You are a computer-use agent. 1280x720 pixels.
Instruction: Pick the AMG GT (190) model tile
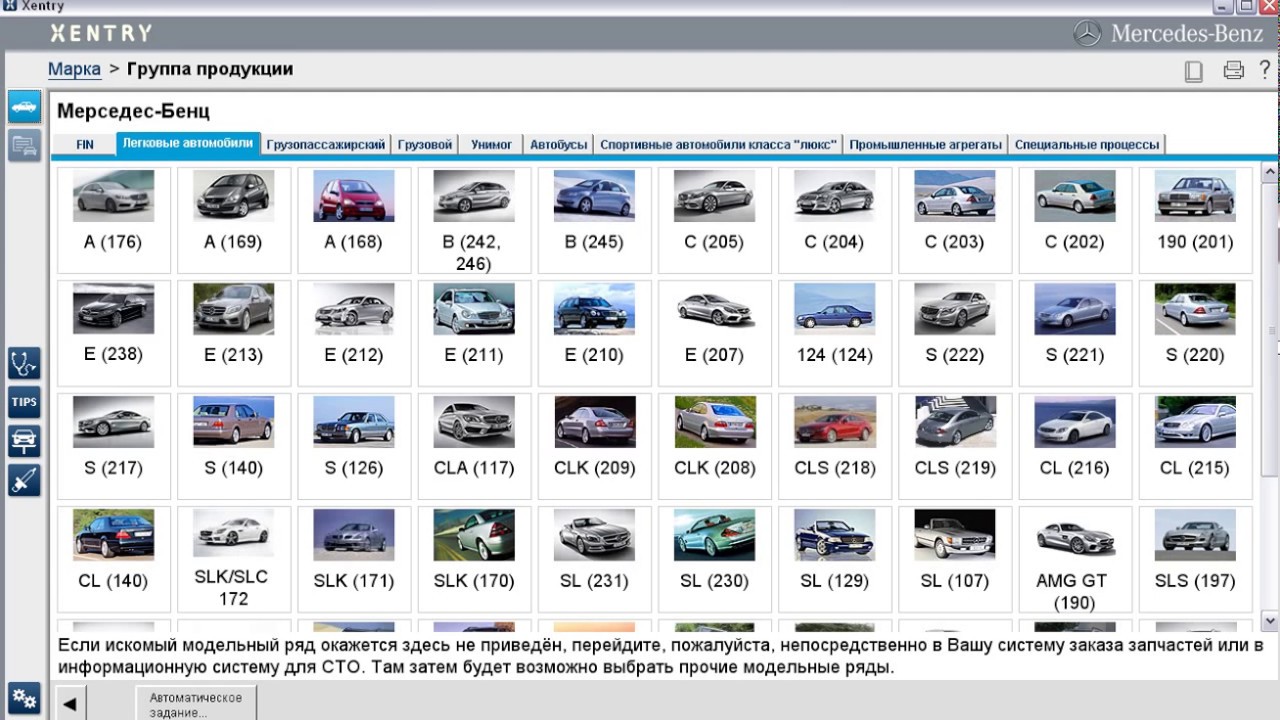pyautogui.click(x=1076, y=559)
